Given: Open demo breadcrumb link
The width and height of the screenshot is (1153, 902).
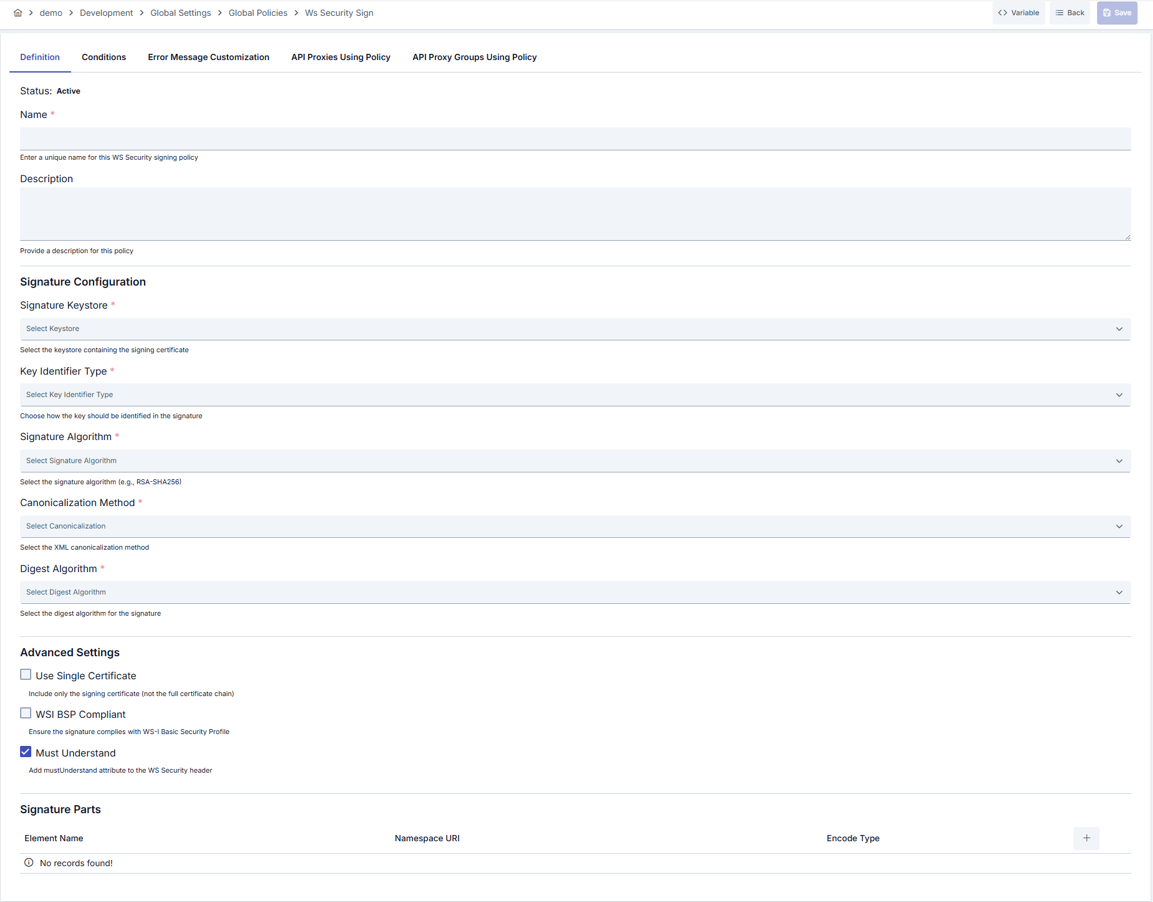Looking at the screenshot, I should [x=51, y=12].
